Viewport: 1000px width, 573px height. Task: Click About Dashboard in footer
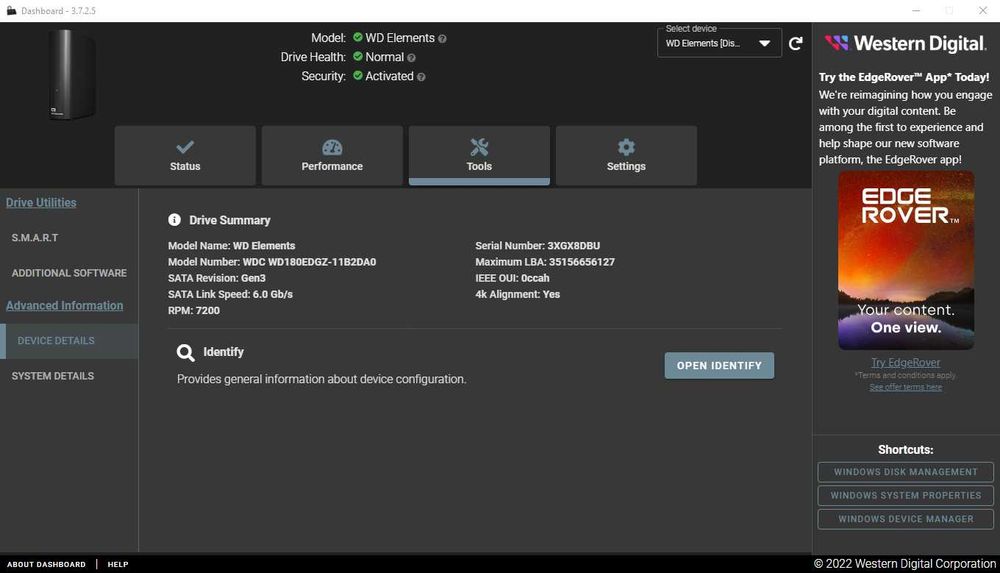(x=46, y=565)
